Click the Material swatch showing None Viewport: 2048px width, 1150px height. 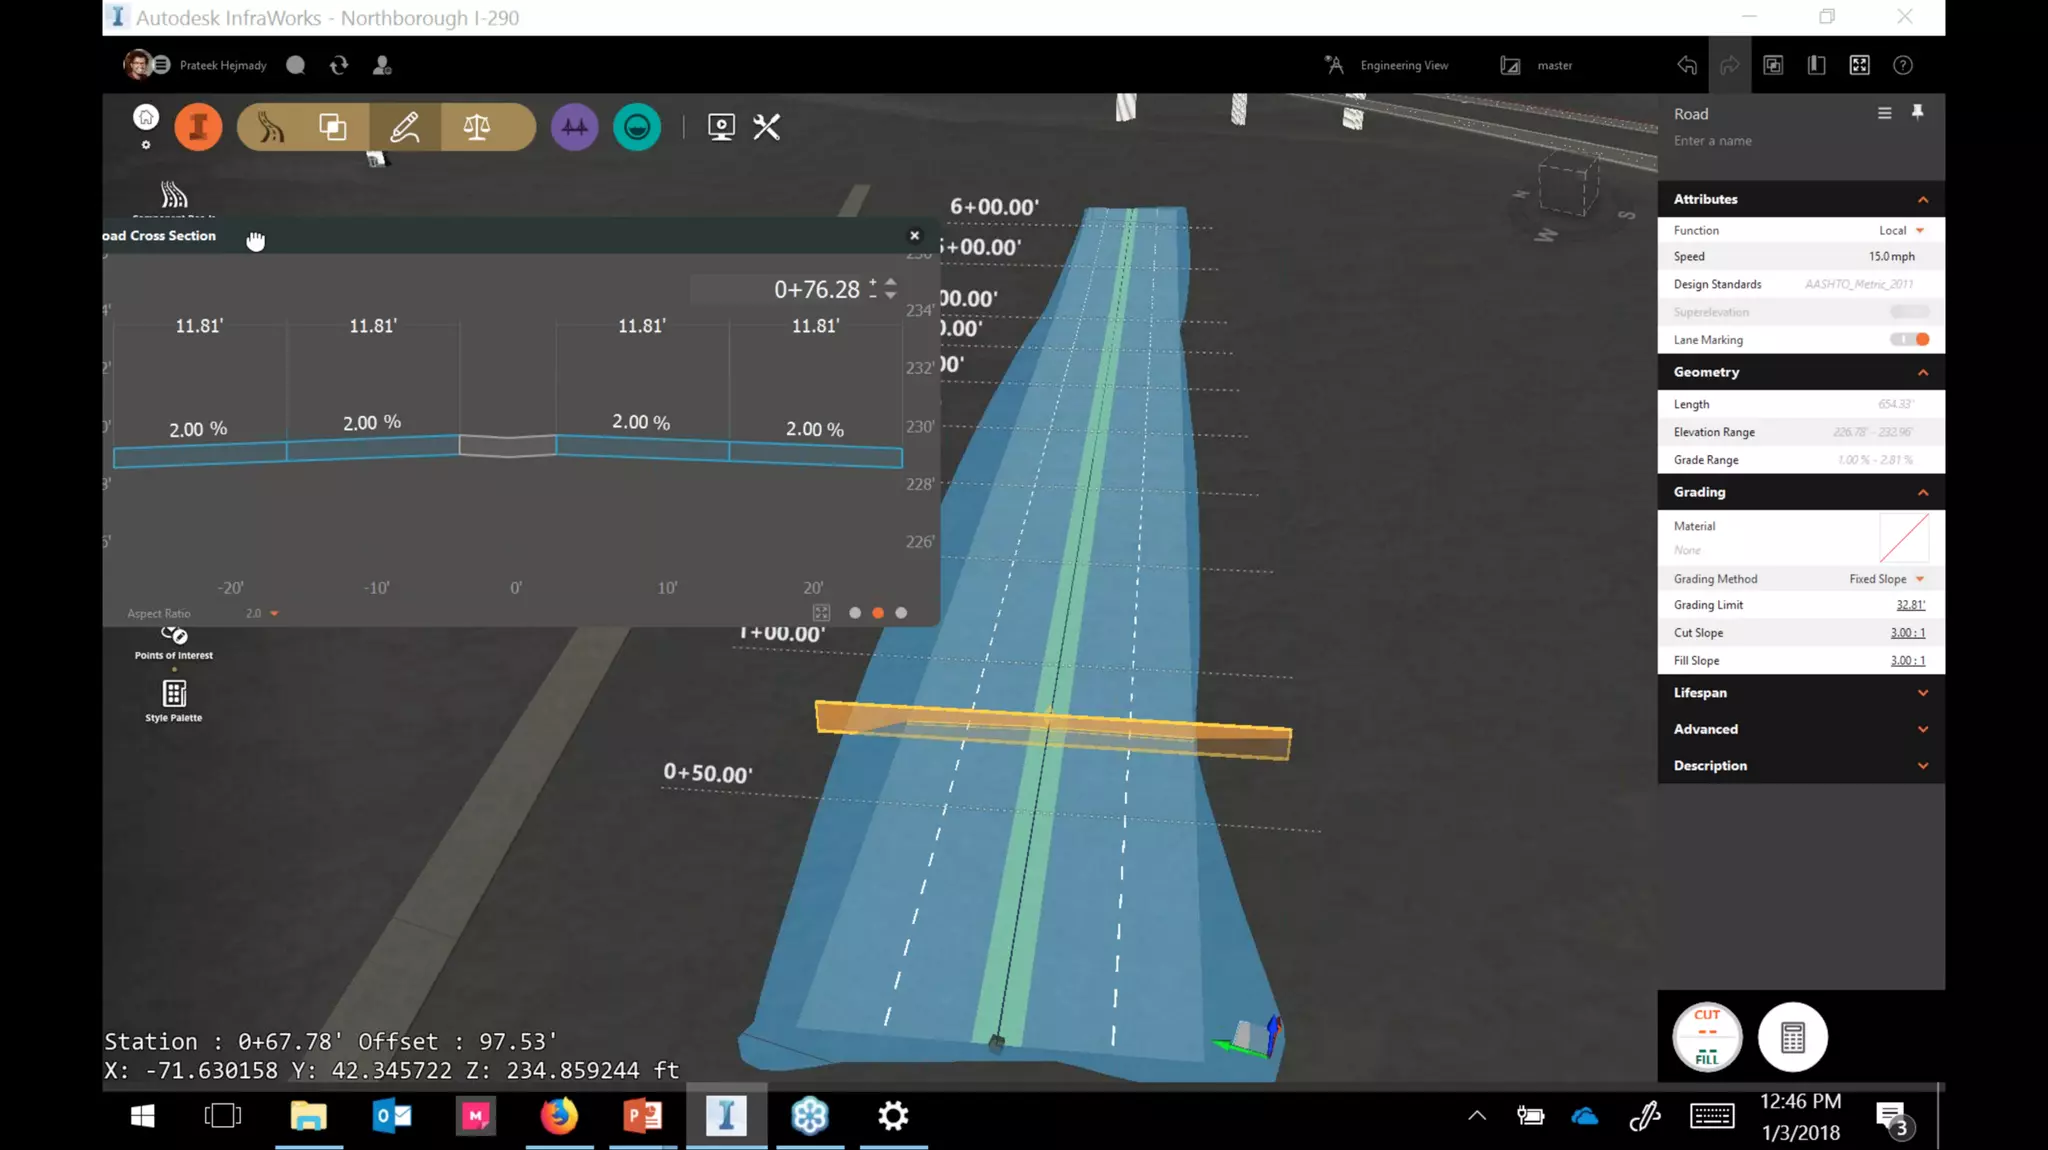point(1904,538)
